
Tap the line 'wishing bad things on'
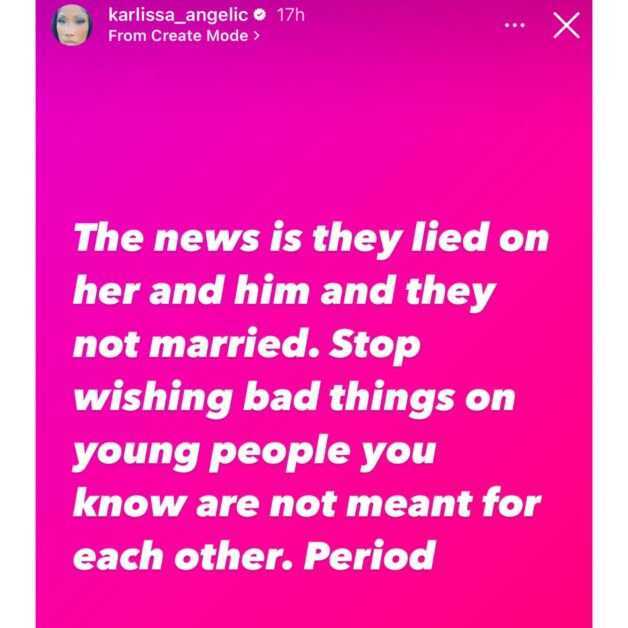click(x=294, y=398)
